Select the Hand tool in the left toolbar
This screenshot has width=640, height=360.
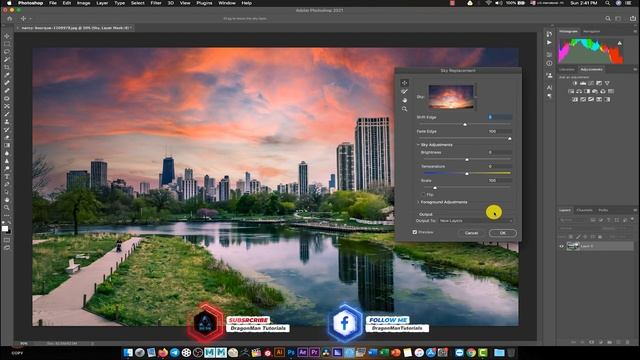[x=7, y=200]
